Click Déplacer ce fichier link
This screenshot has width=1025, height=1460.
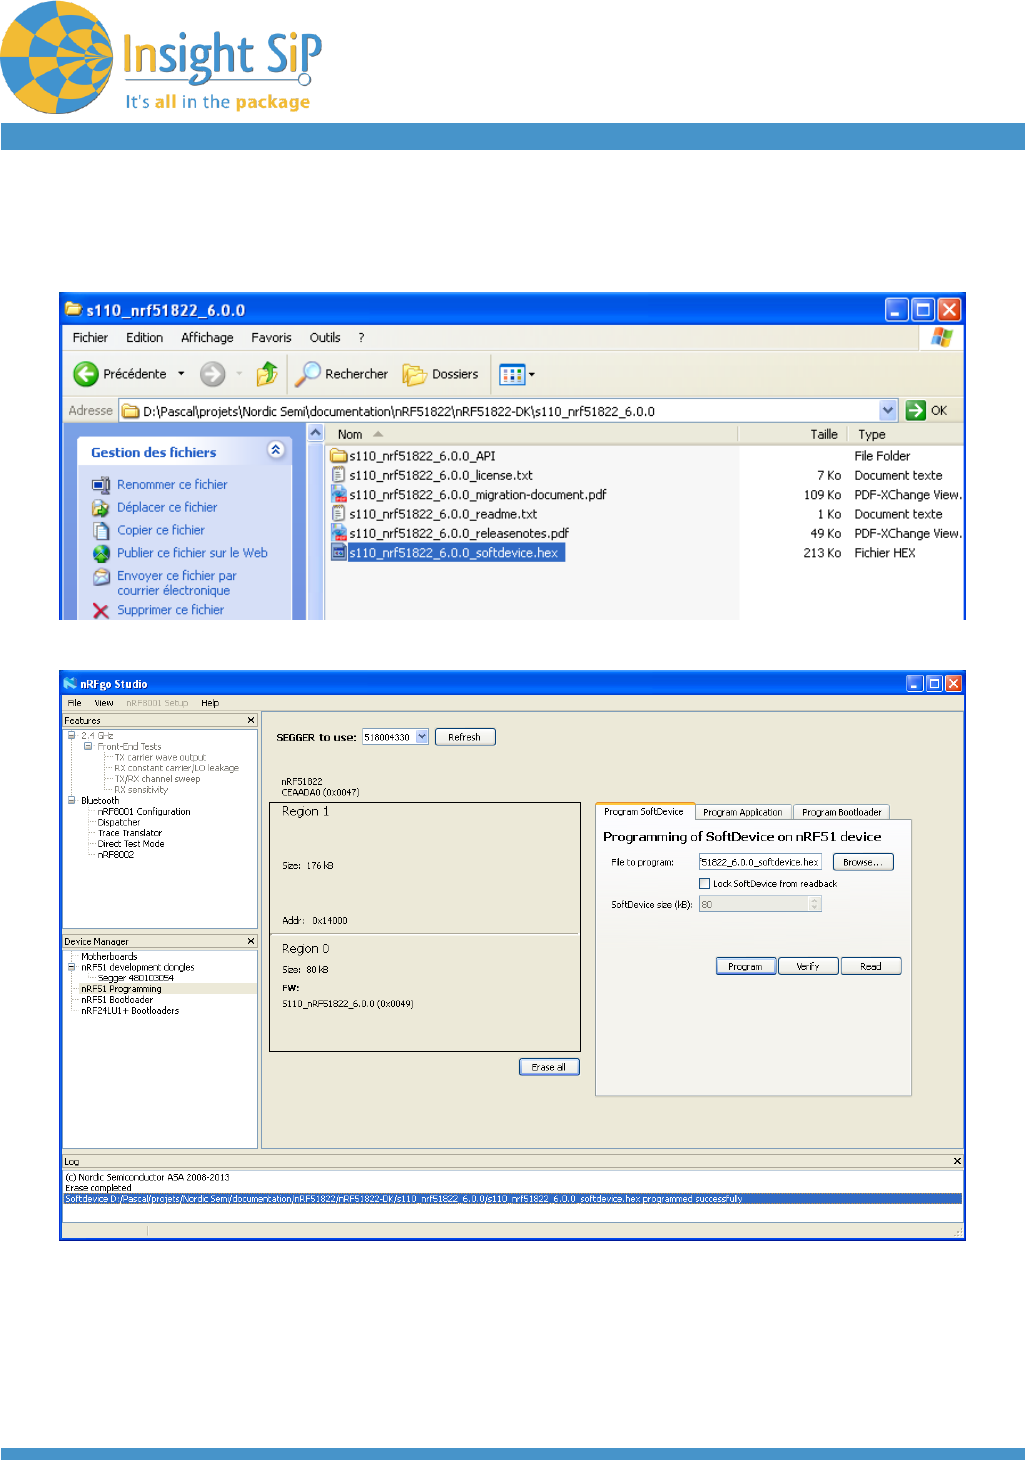[167, 508]
